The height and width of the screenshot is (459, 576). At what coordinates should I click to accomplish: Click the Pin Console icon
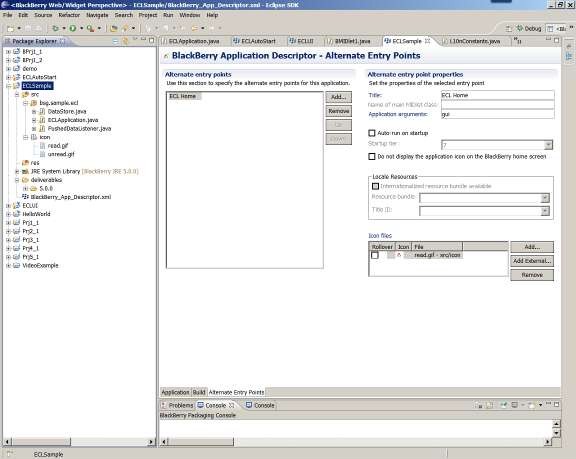(504, 405)
